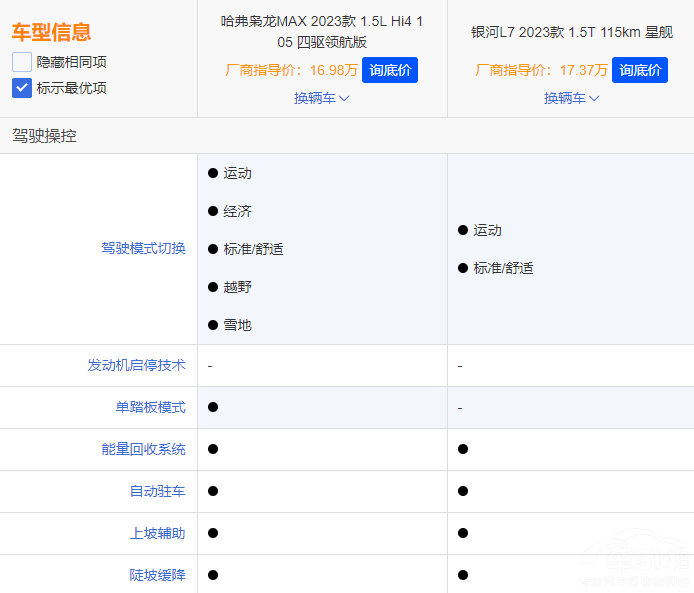
Task: Click the 16.98万 guide price
Action: coord(333,70)
